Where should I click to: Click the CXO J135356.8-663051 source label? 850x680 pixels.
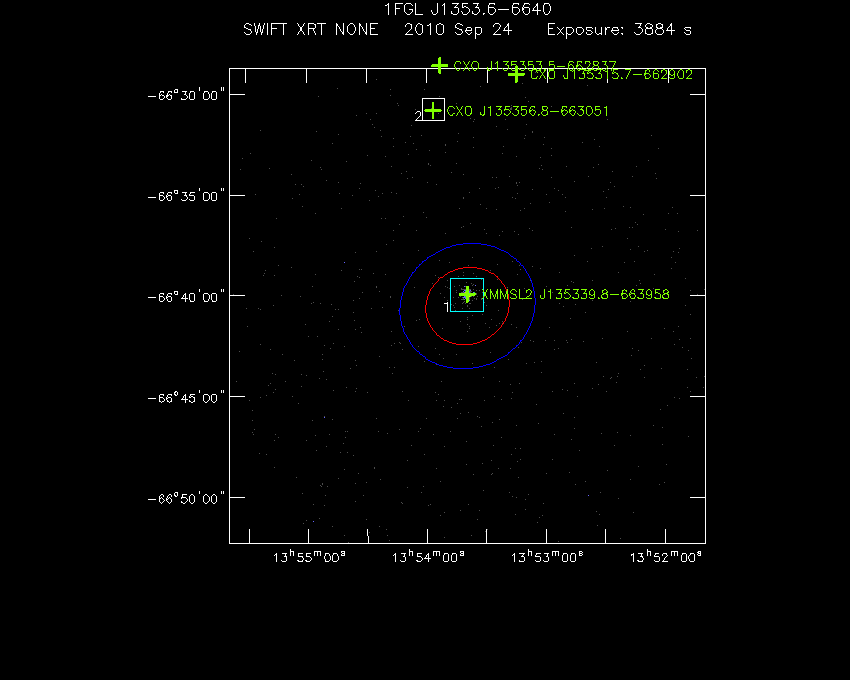point(527,111)
